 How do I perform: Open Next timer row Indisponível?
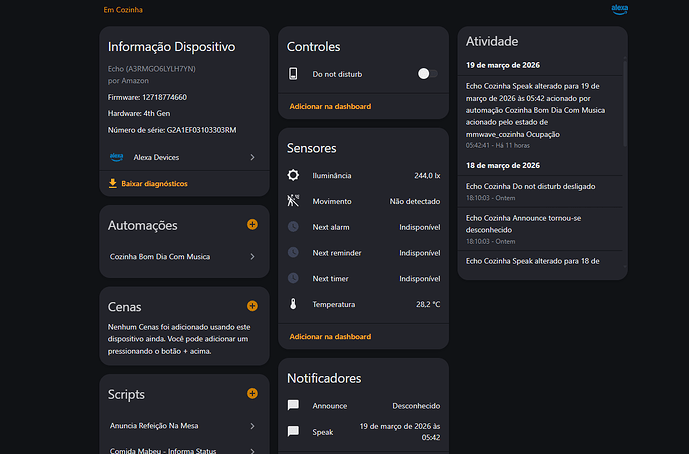tap(363, 279)
